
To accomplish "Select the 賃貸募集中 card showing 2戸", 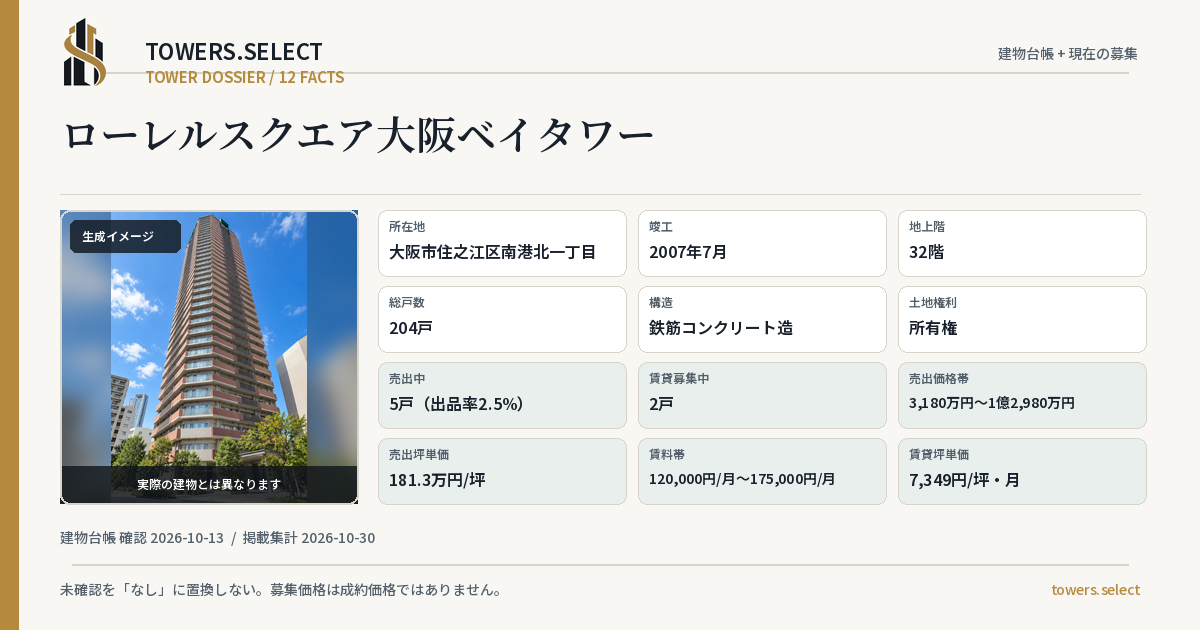I will pyautogui.click(x=762, y=395).
